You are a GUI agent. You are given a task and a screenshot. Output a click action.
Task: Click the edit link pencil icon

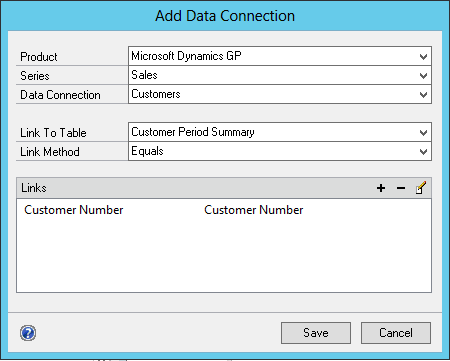click(x=421, y=188)
